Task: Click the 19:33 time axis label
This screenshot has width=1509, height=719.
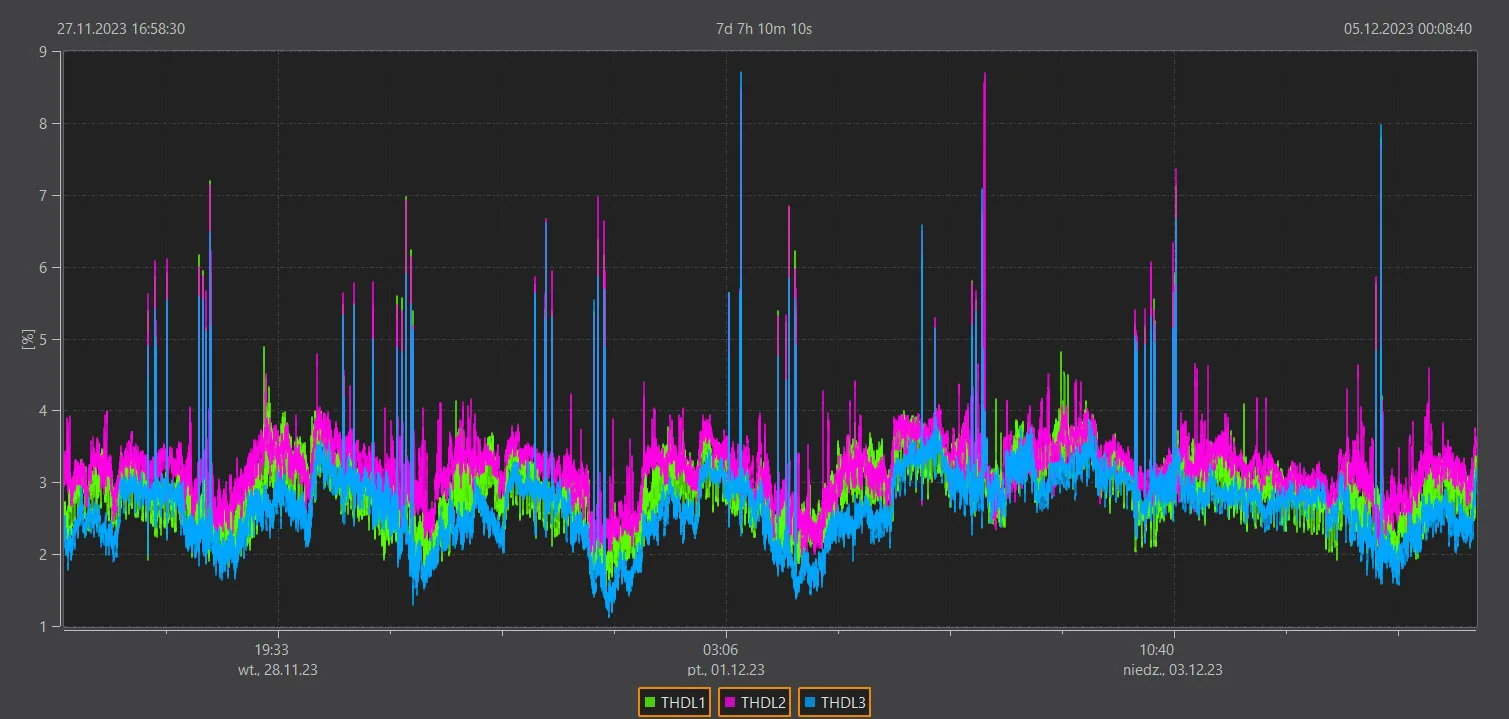Action: pyautogui.click(x=272, y=649)
